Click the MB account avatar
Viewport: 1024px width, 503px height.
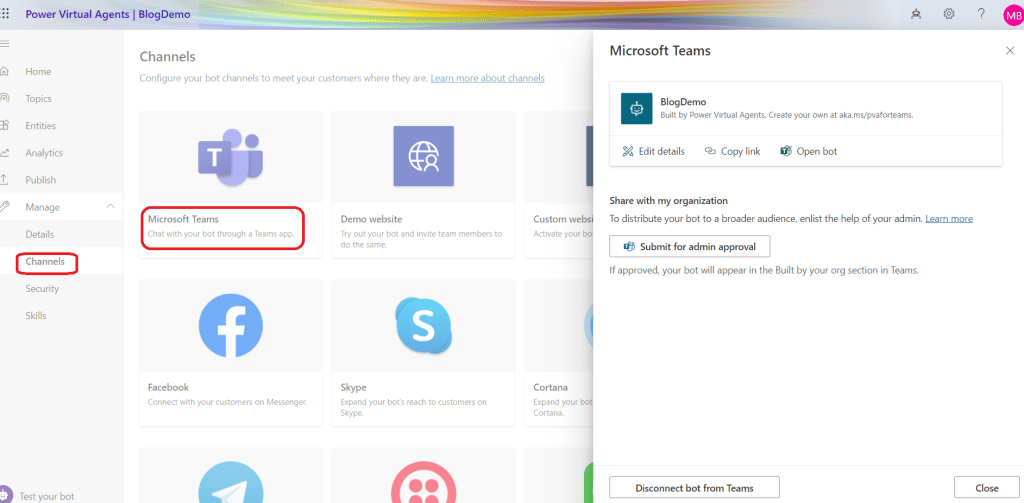[x=1012, y=15]
